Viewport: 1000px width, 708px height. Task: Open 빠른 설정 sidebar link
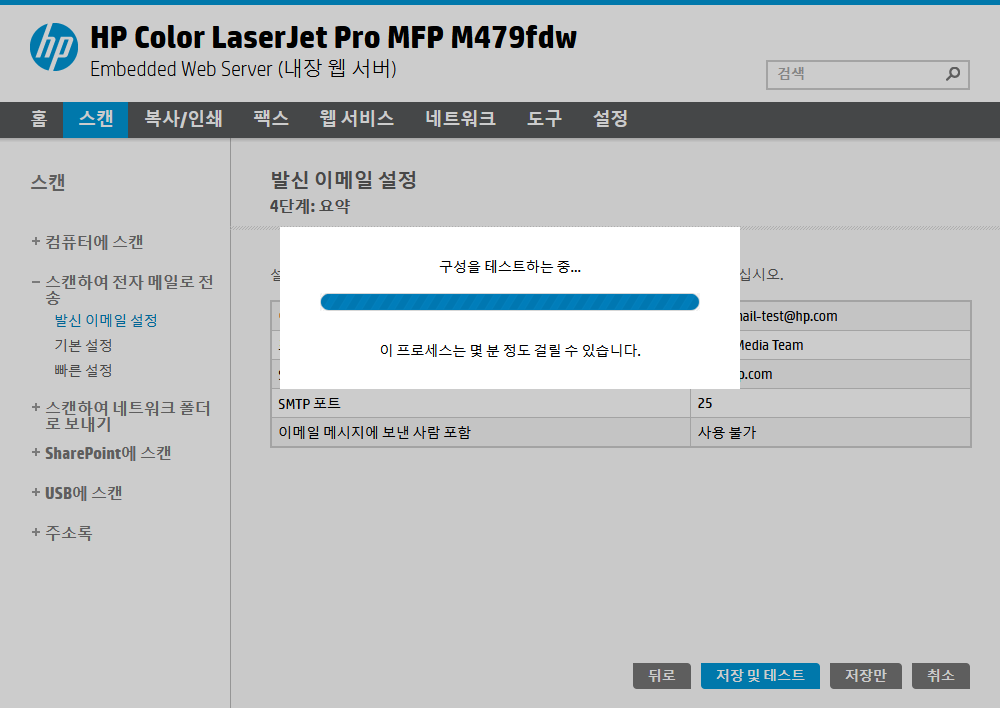84,371
